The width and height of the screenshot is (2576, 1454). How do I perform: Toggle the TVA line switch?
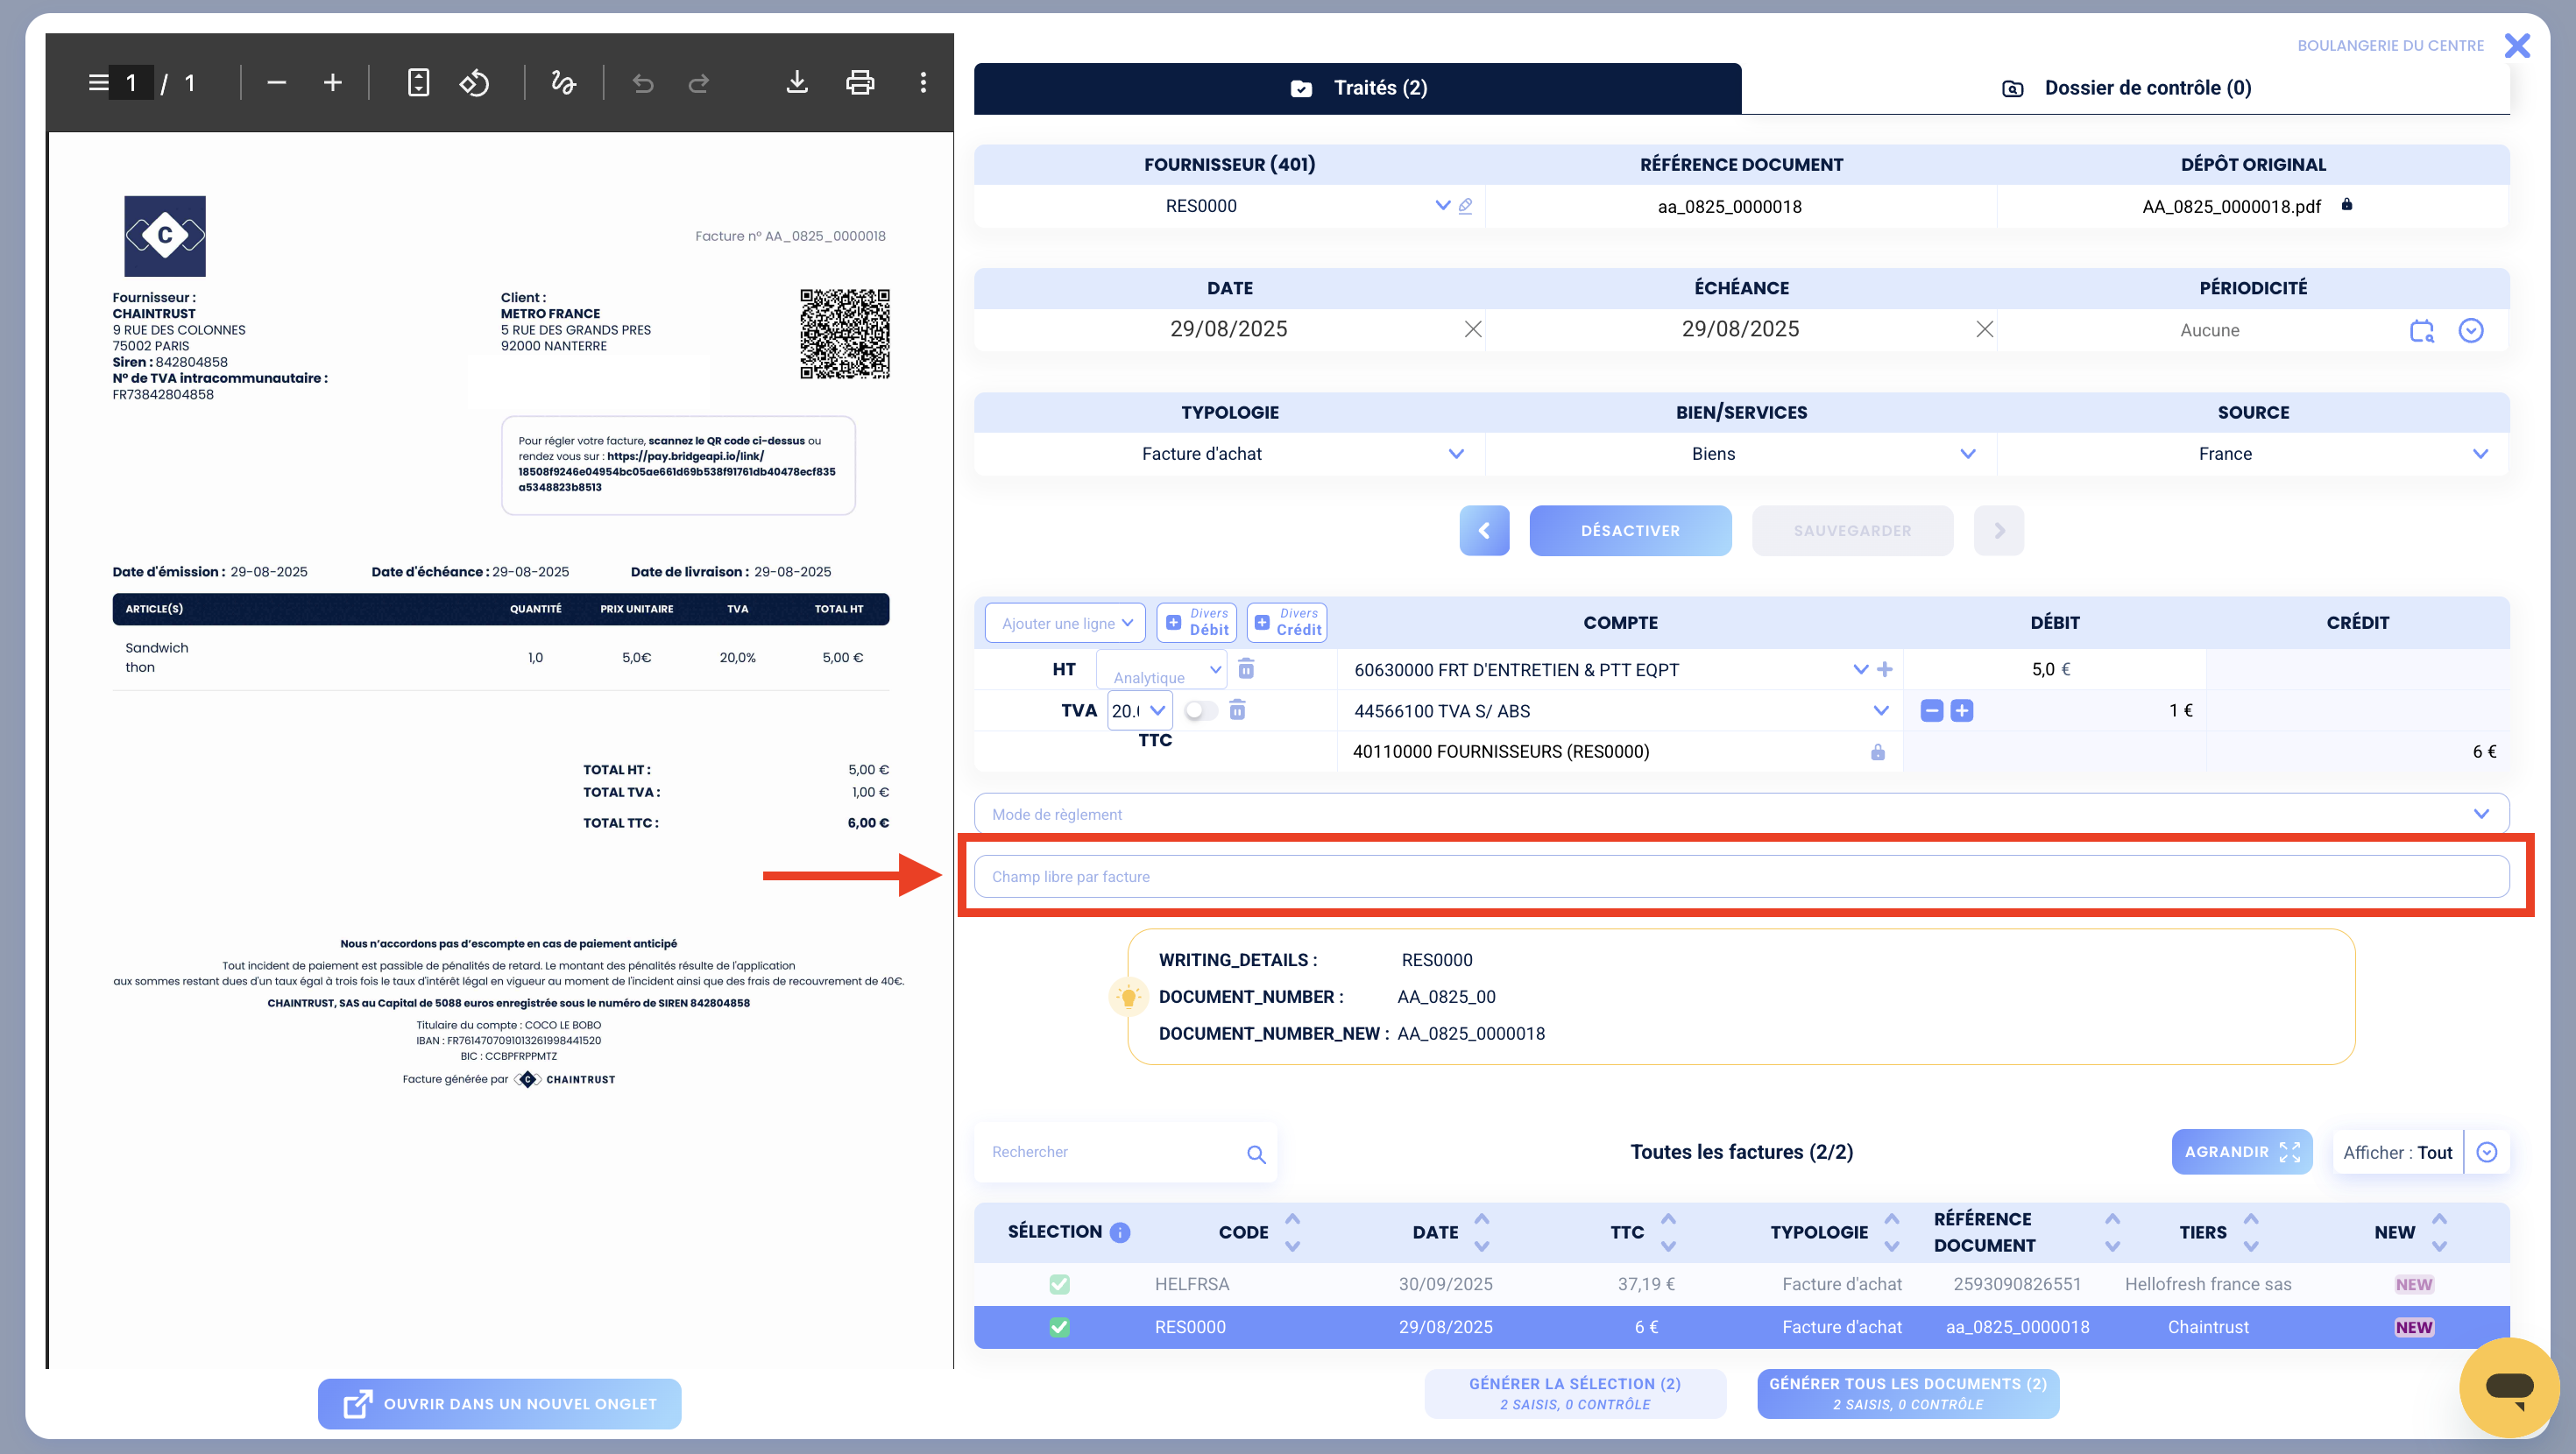(1200, 710)
